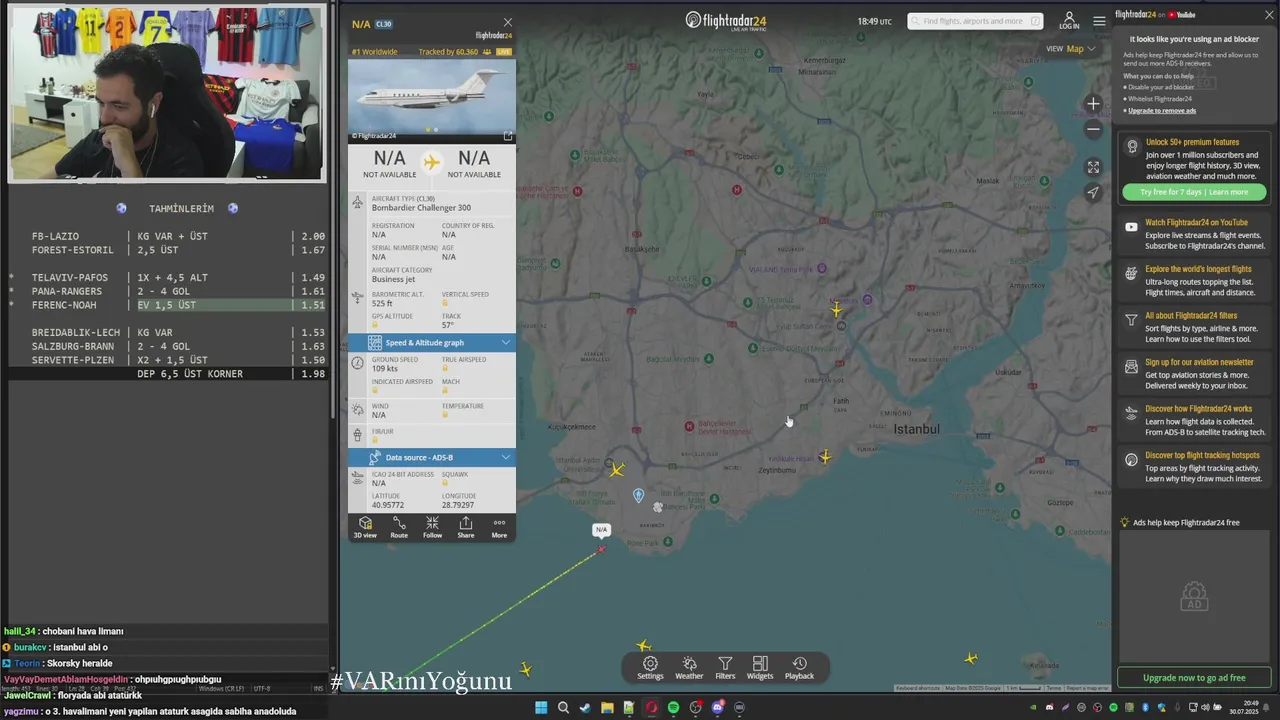Close the flight details panel
The width and height of the screenshot is (1280, 720).
(x=507, y=22)
